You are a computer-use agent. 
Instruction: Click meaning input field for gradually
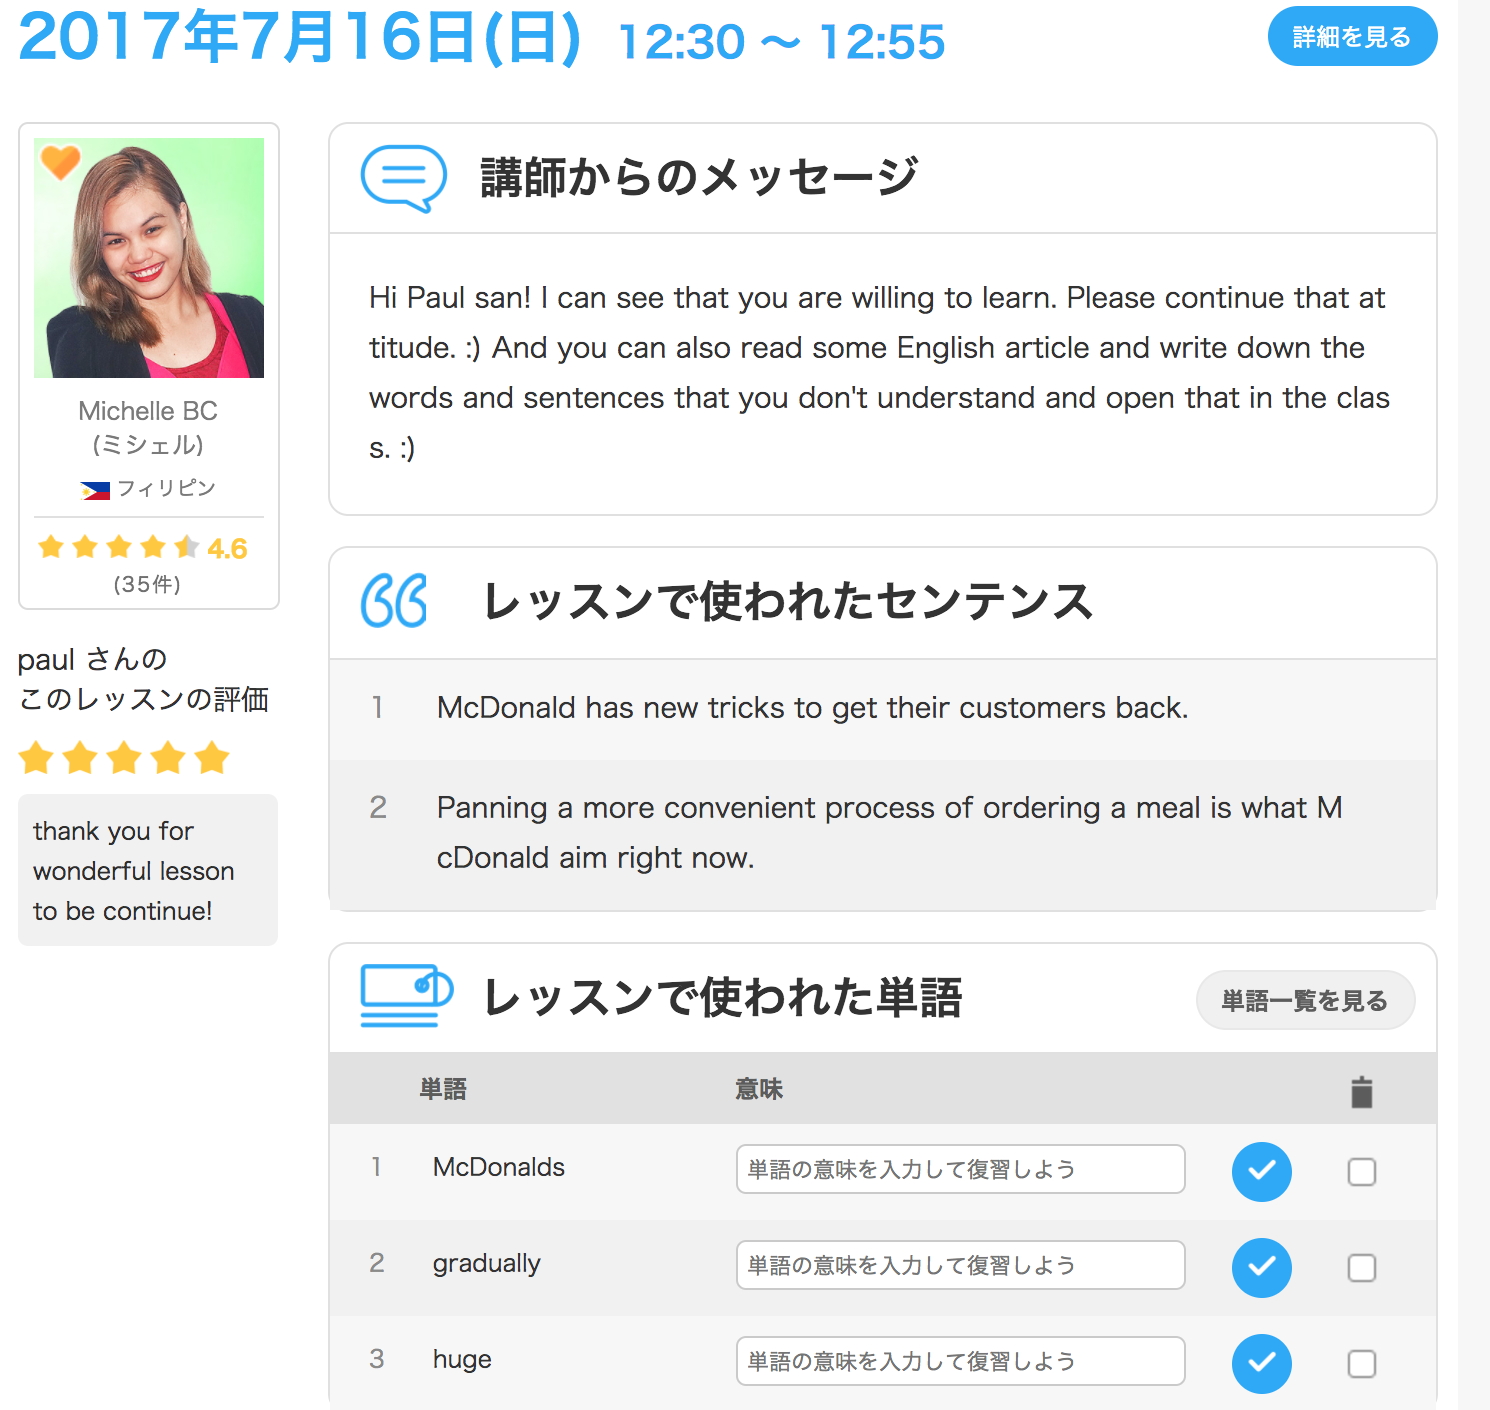click(x=961, y=1265)
